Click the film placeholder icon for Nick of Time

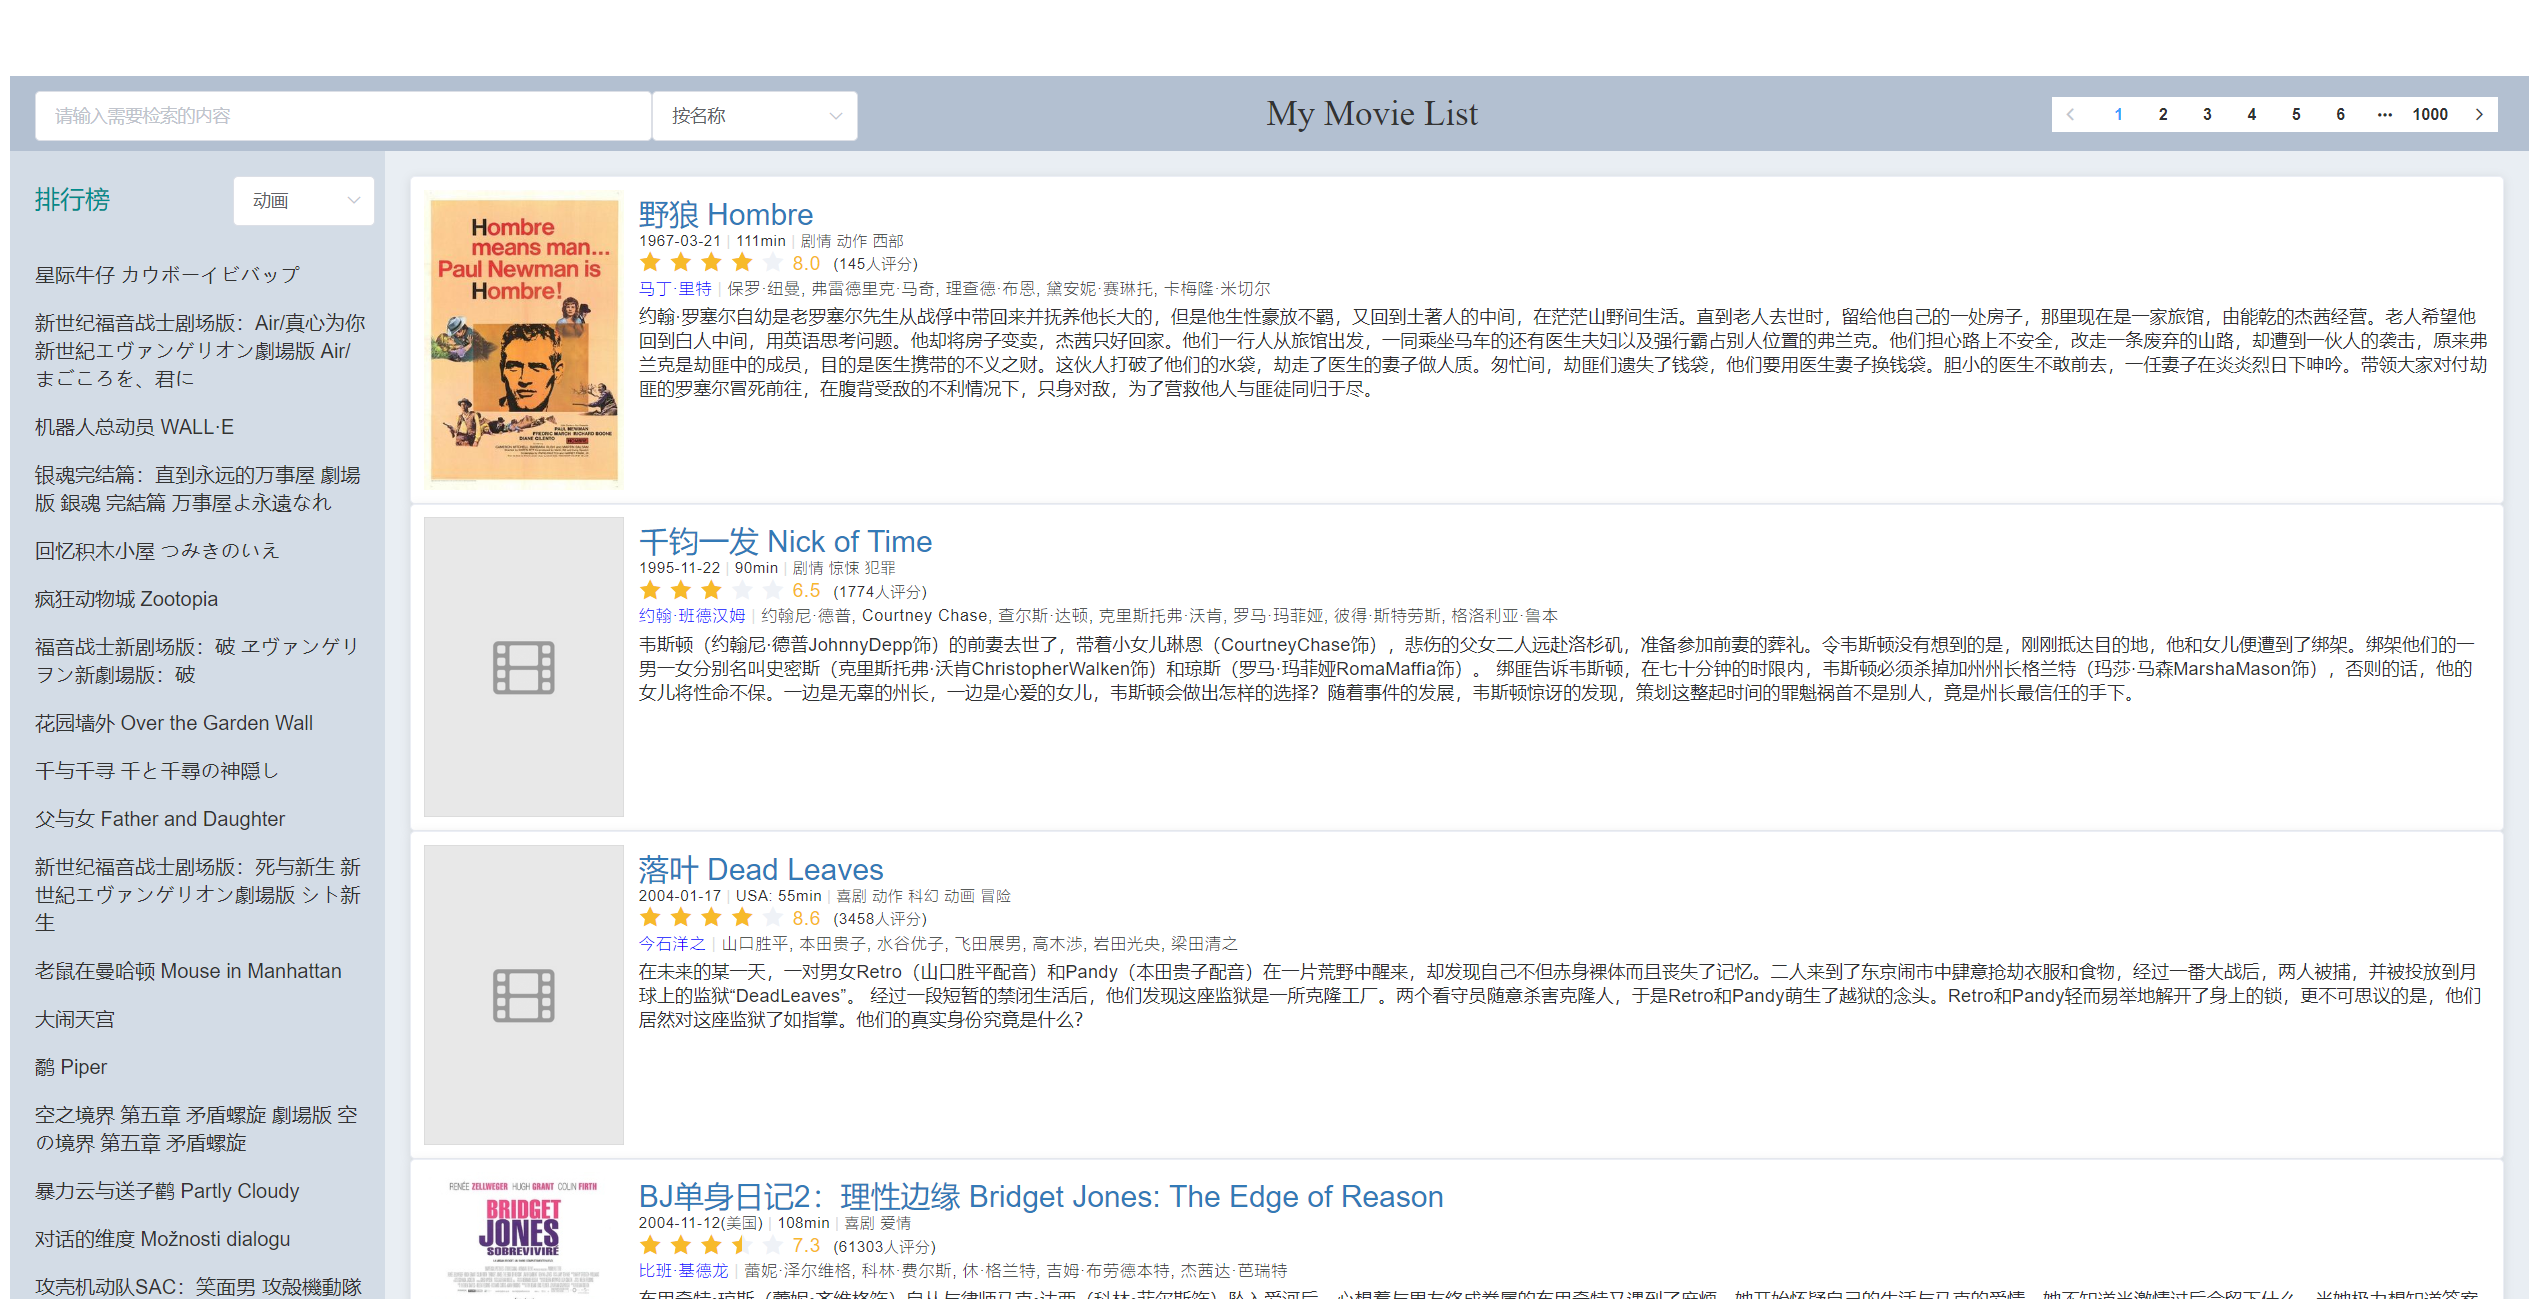click(523, 667)
